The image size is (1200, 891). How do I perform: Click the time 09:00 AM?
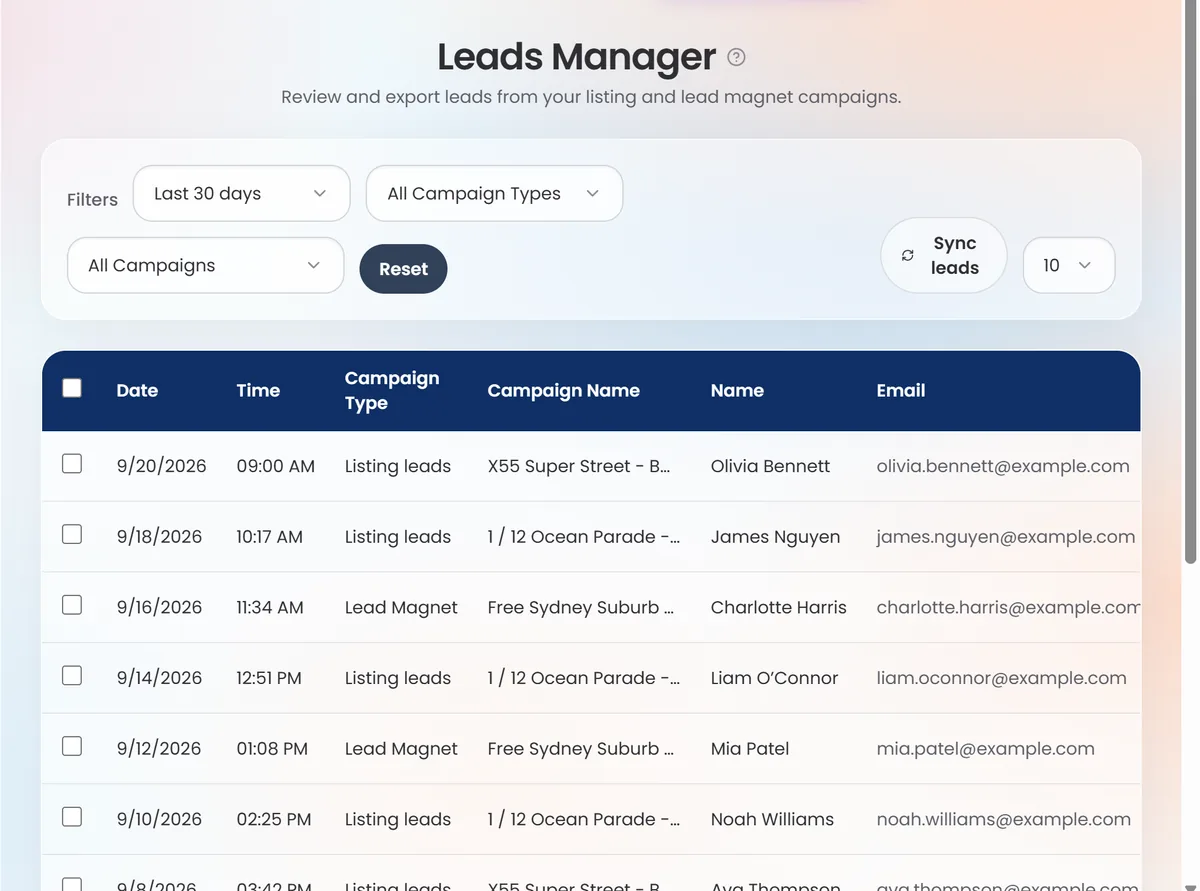275,466
